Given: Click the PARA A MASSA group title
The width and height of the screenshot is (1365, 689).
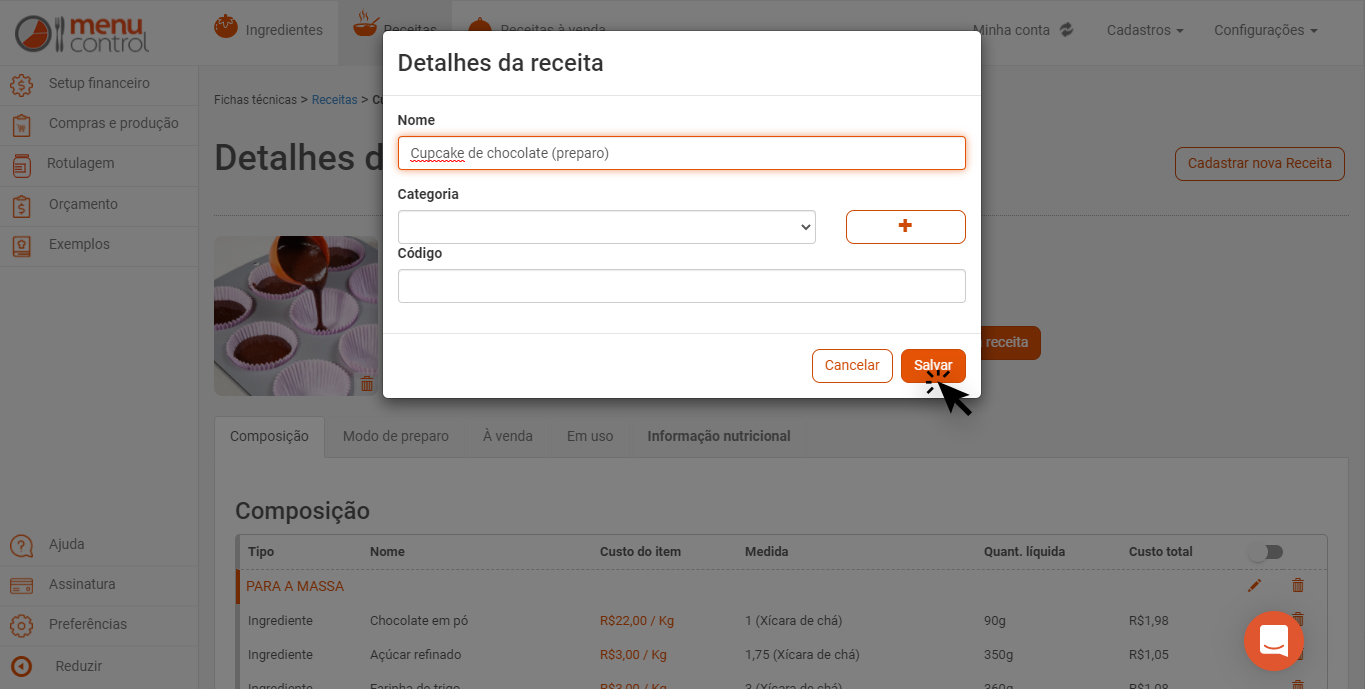Looking at the screenshot, I should click(295, 586).
